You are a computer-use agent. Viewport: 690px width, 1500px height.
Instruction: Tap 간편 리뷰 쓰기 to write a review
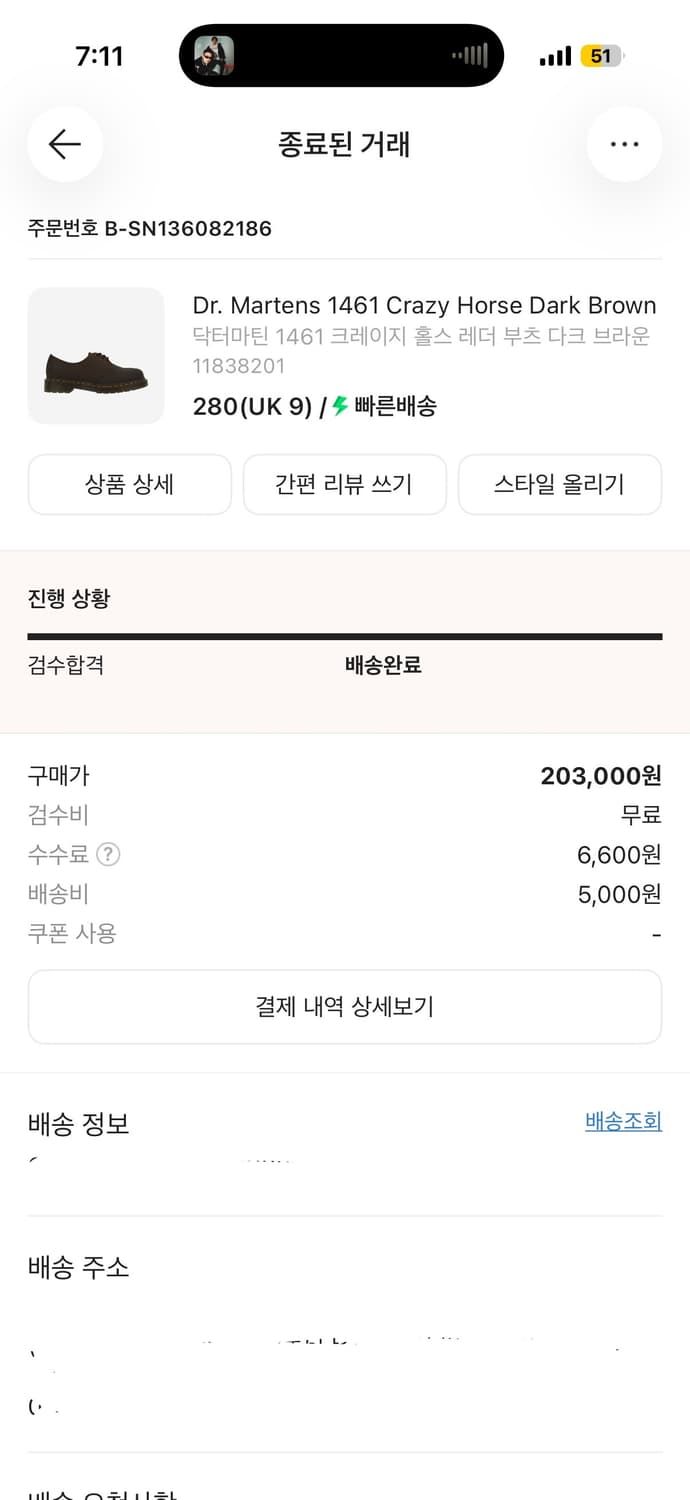click(x=344, y=484)
